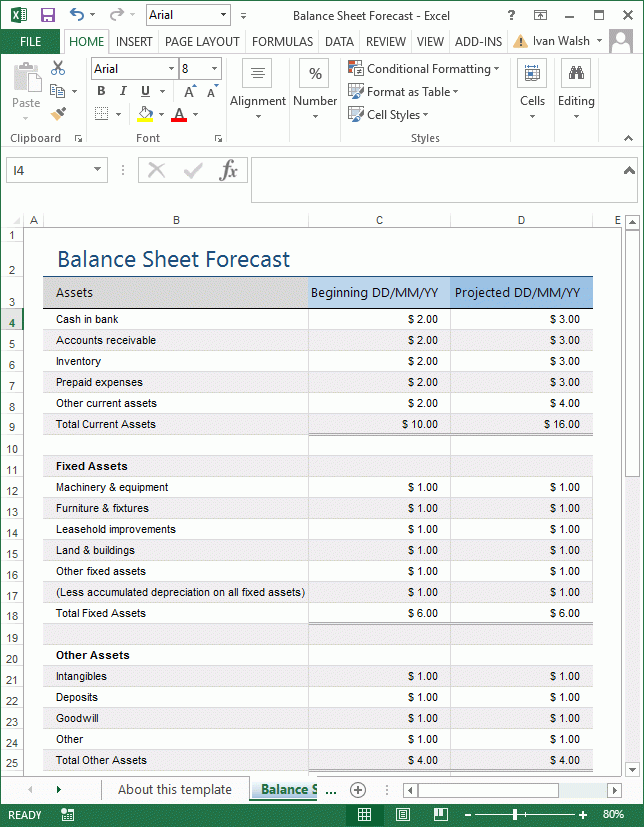Switch to the About this template sheet
The height and width of the screenshot is (827, 644).
174,789
